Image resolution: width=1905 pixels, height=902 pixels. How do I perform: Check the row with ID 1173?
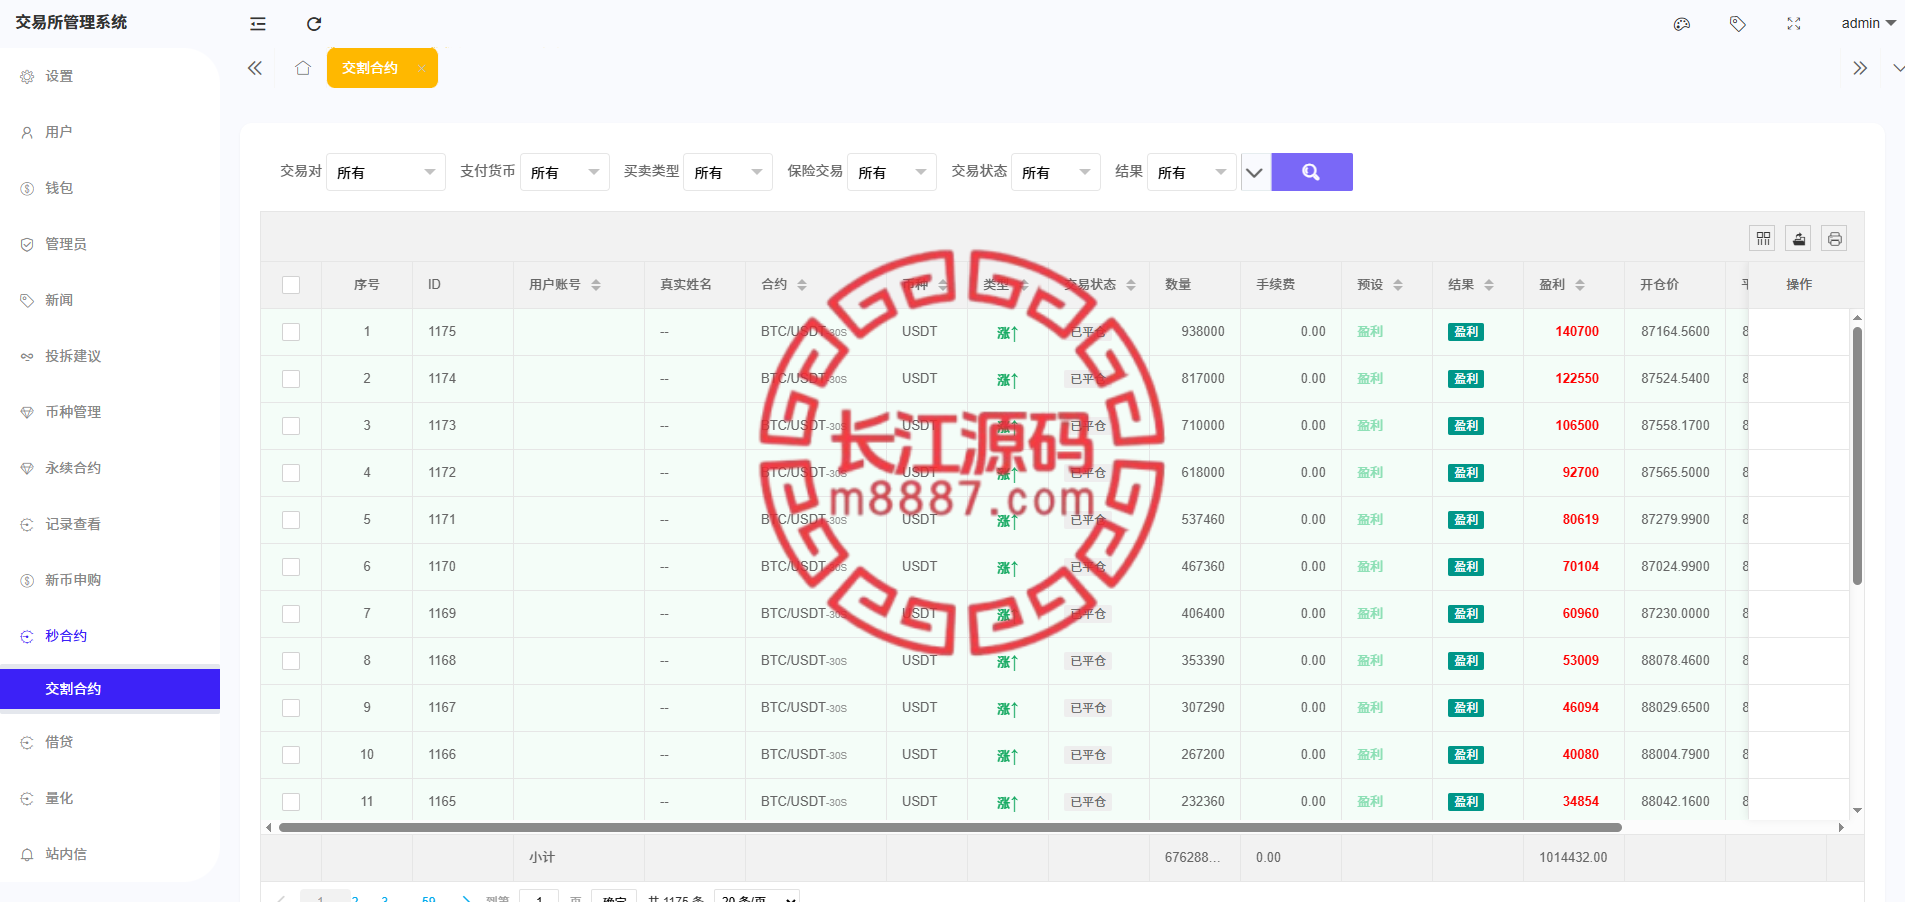[291, 426]
